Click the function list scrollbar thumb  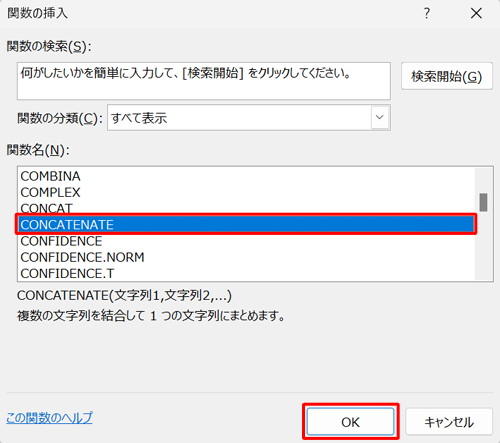[x=483, y=202]
